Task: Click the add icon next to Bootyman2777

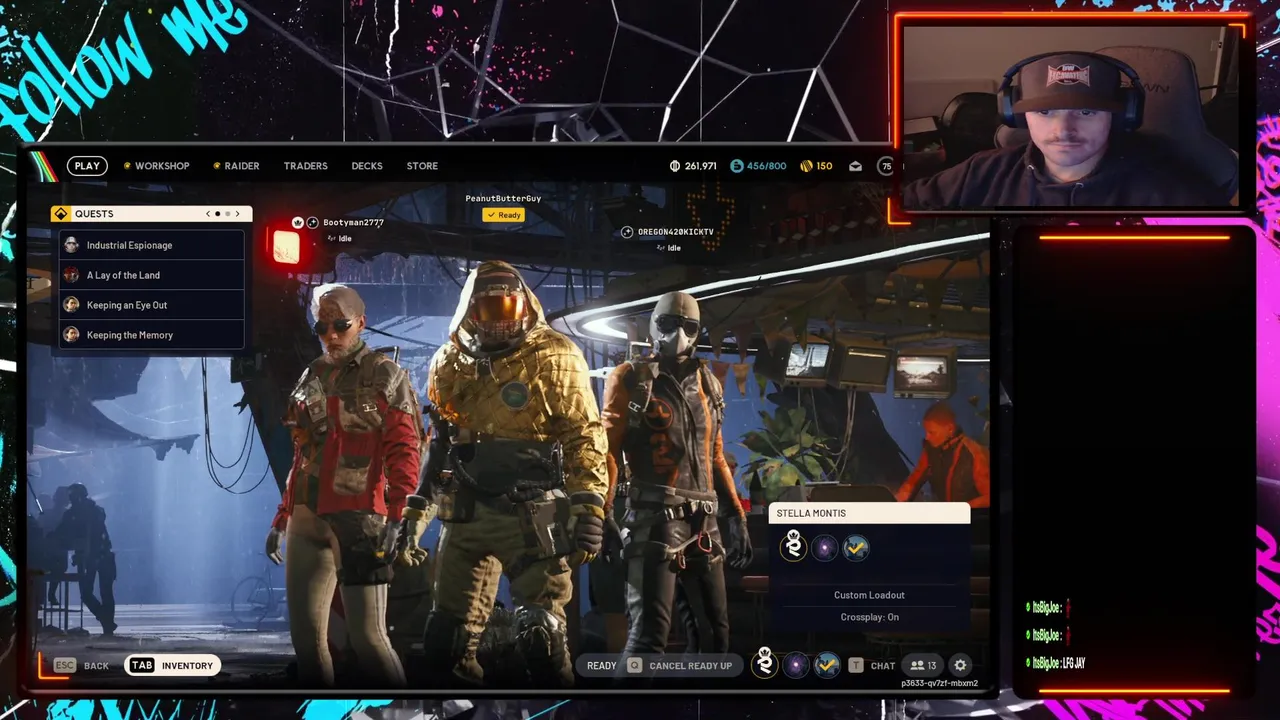Action: point(312,223)
